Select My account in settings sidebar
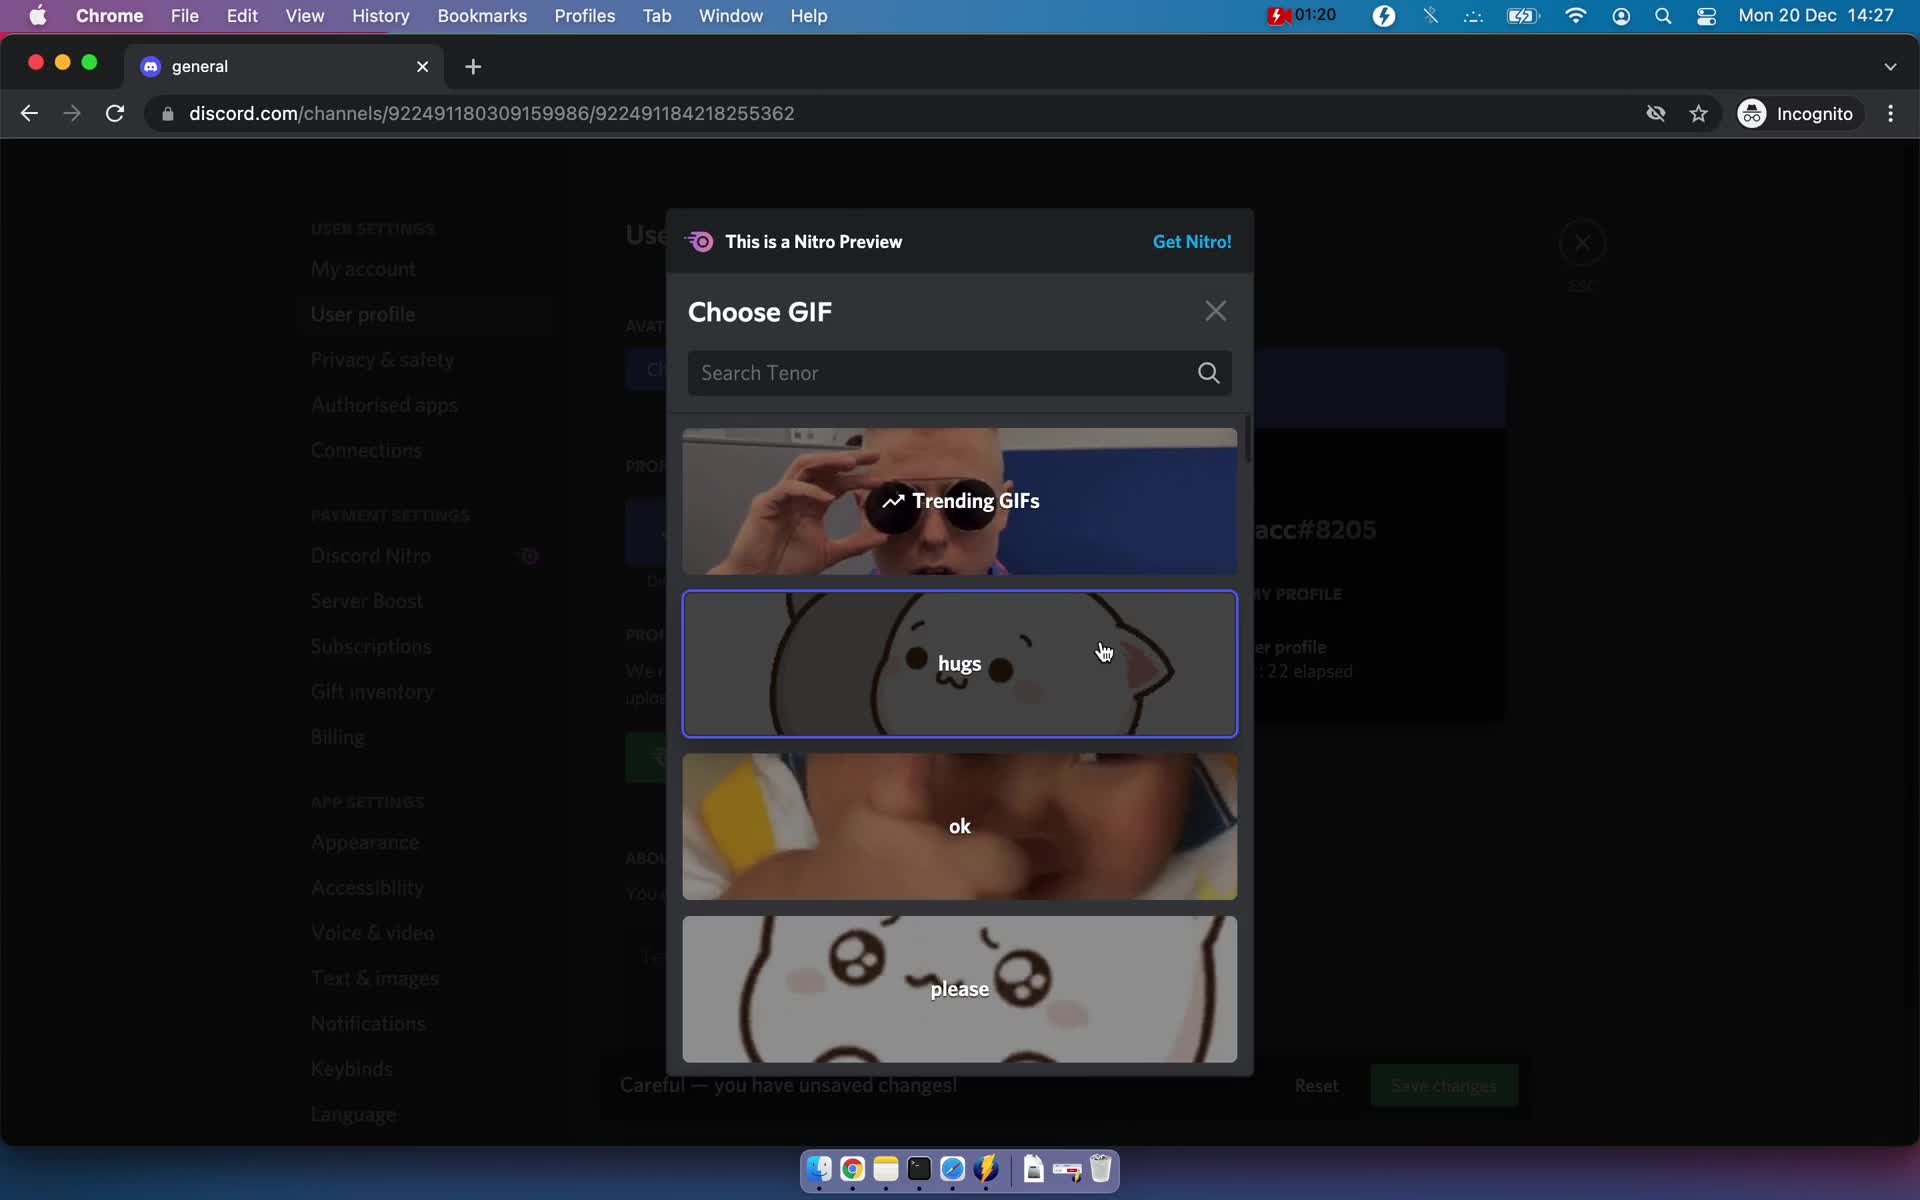The height and width of the screenshot is (1200, 1920). [x=363, y=269]
